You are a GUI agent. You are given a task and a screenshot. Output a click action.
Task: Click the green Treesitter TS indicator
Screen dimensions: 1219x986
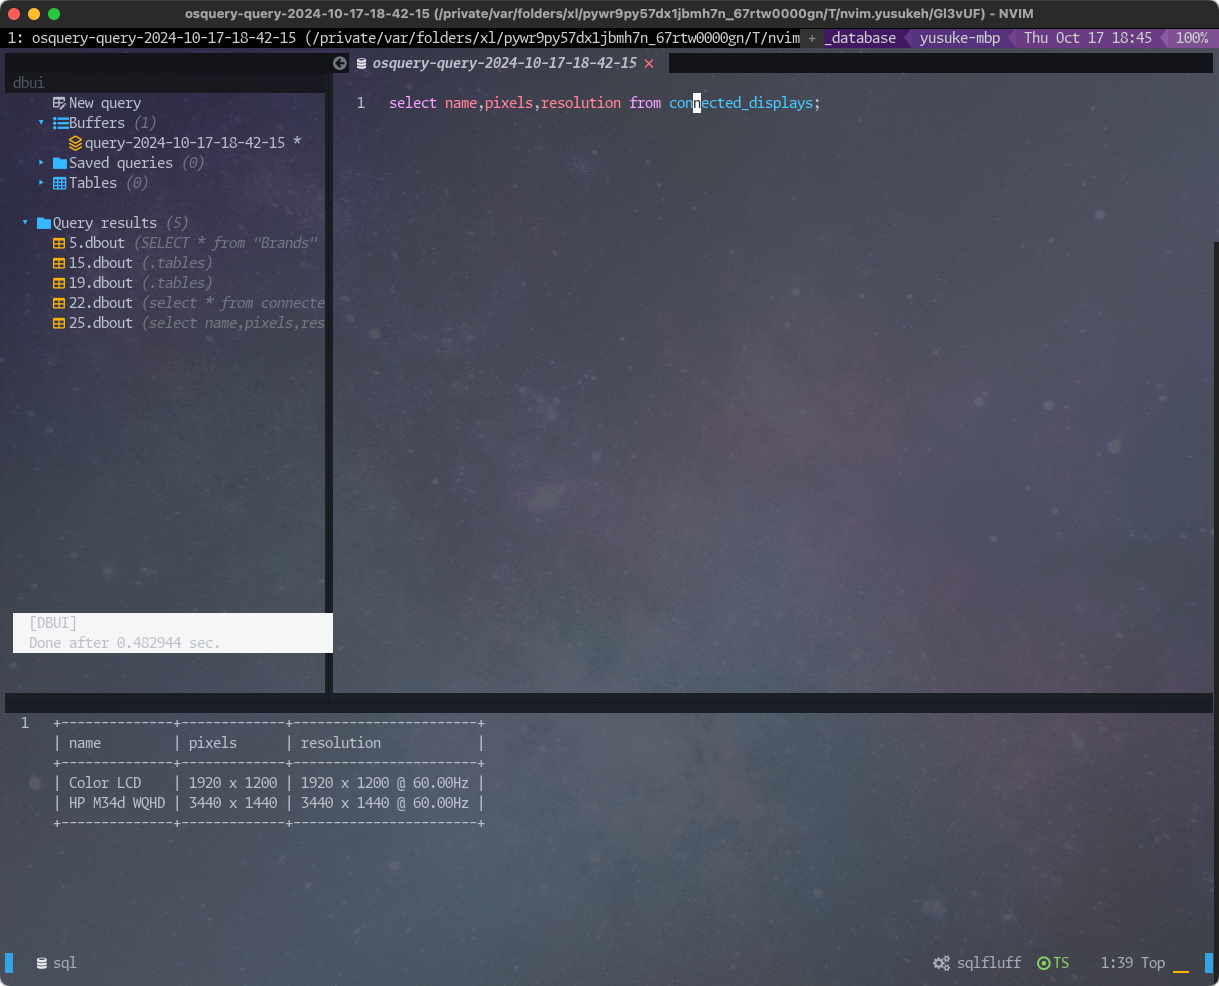[x=1053, y=963]
